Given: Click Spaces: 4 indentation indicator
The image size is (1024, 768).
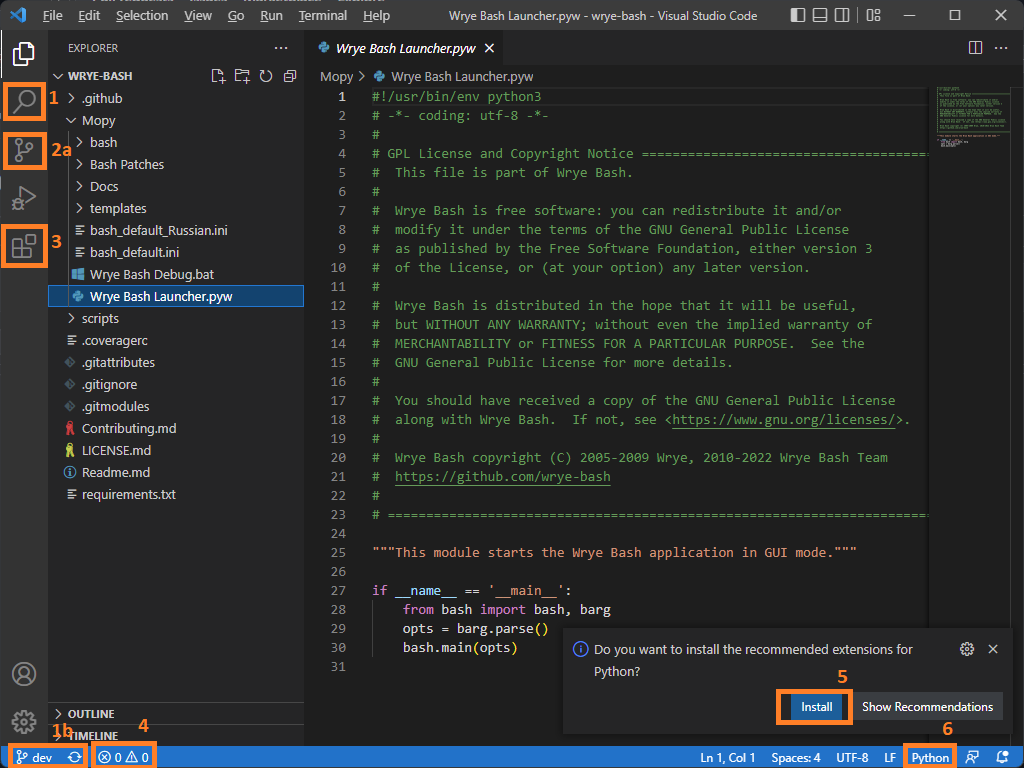Looking at the screenshot, I should 795,758.
